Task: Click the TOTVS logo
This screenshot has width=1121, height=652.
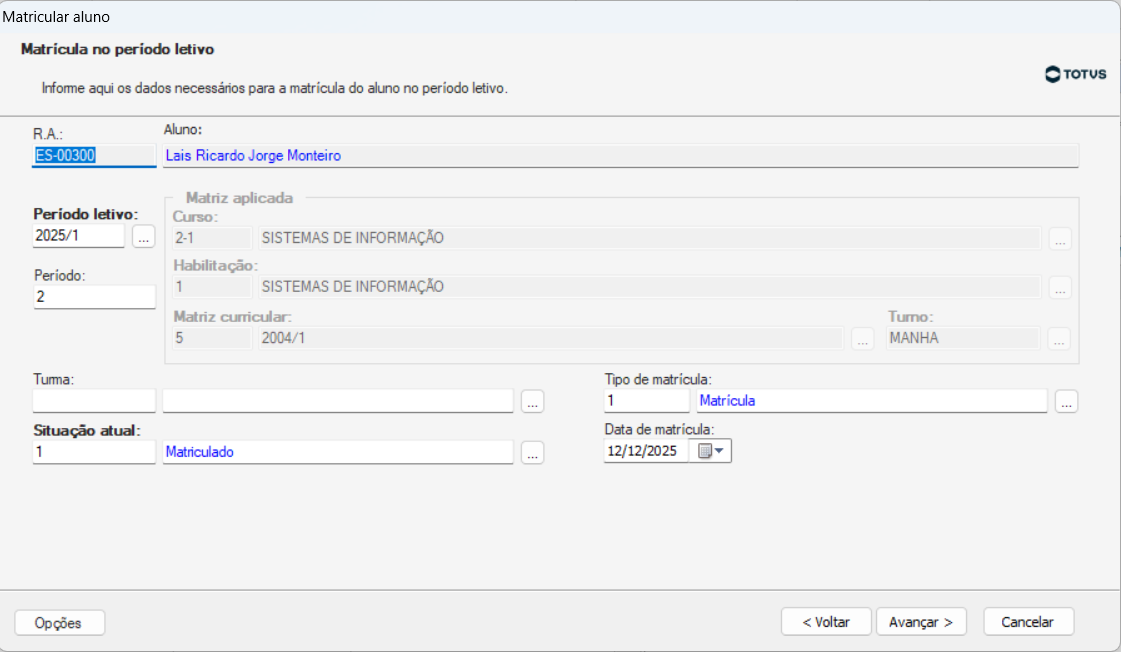Action: pos(1076,74)
